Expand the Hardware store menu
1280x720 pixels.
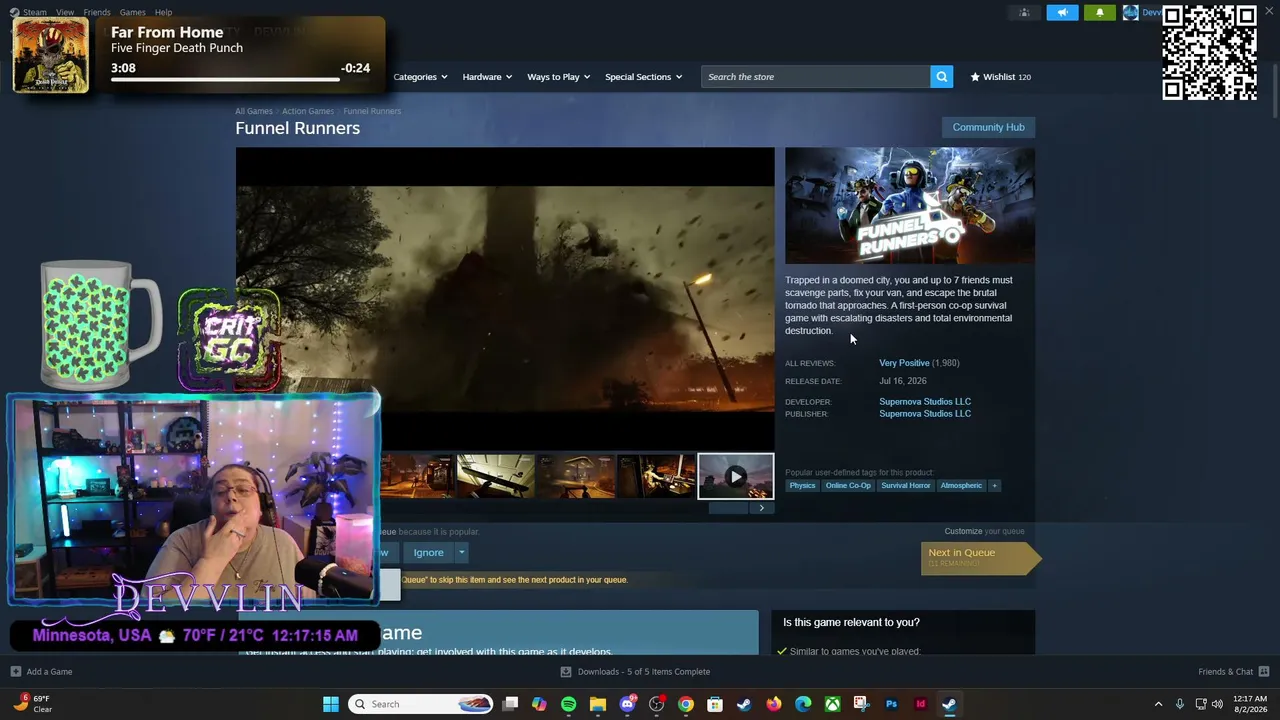click(x=487, y=77)
